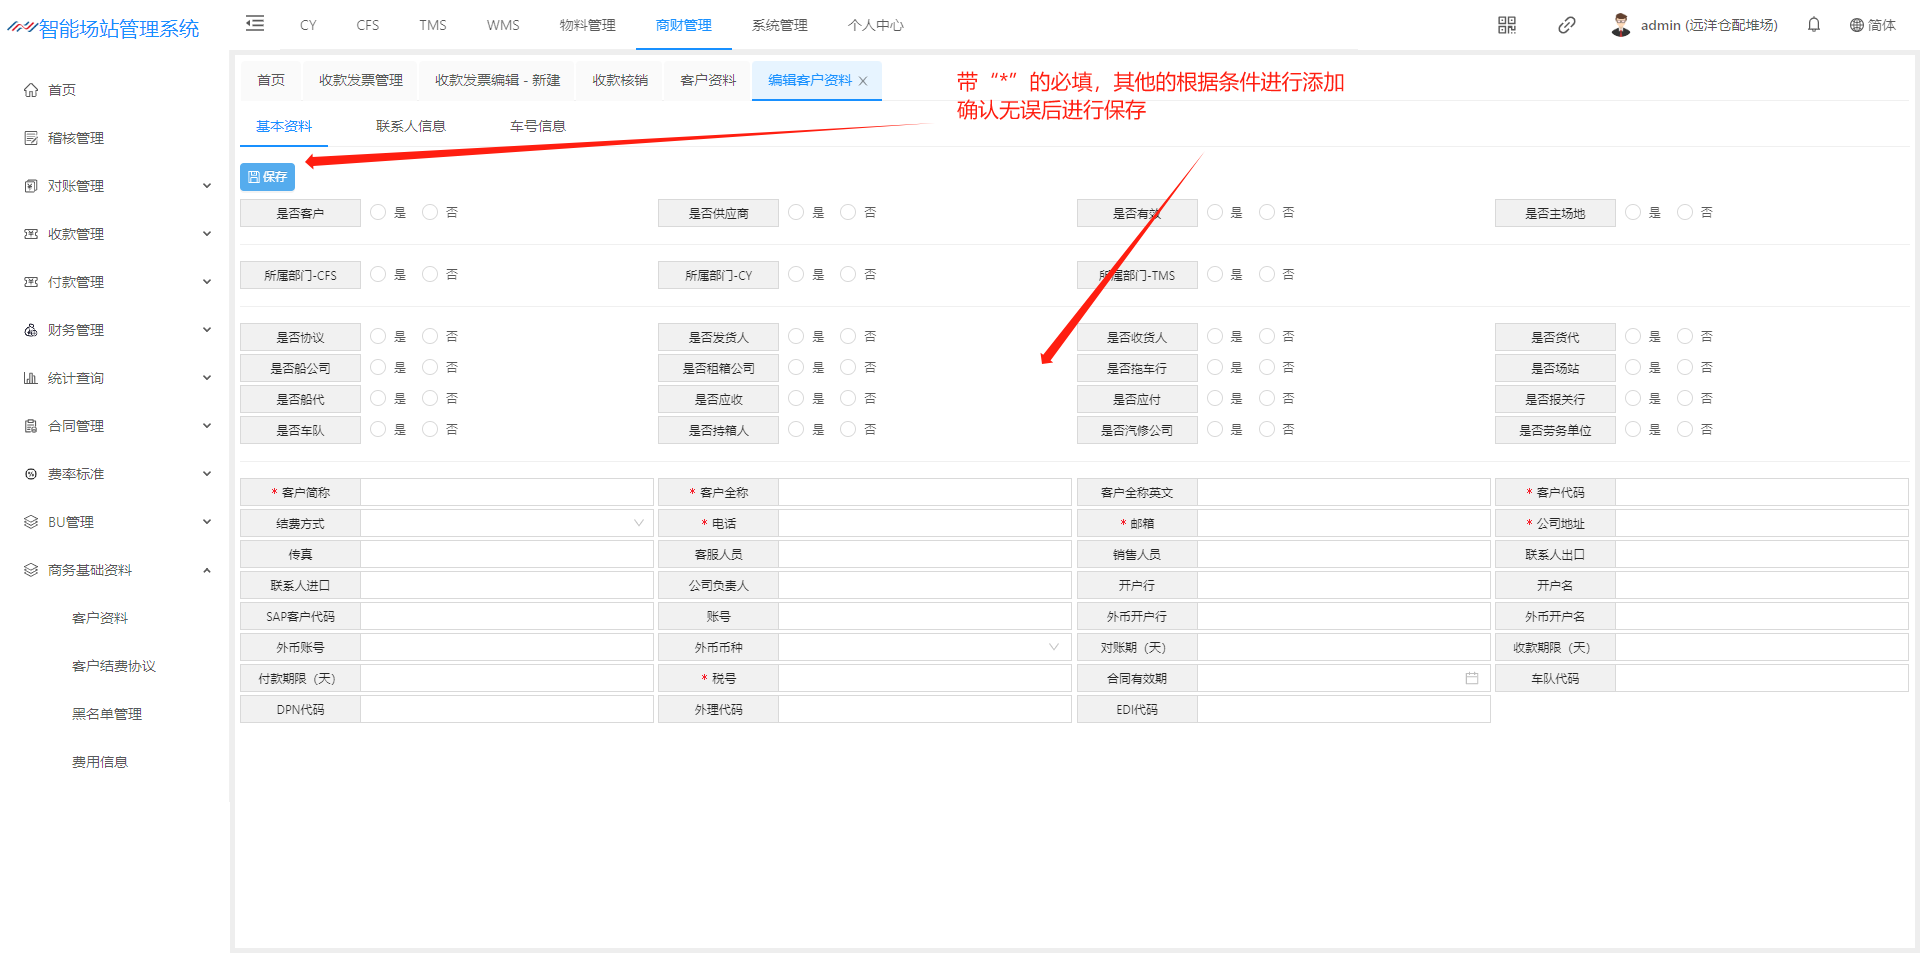Screen dimensions: 1920x953
Task: Open the 外币币种 dropdown
Action: pos(924,647)
